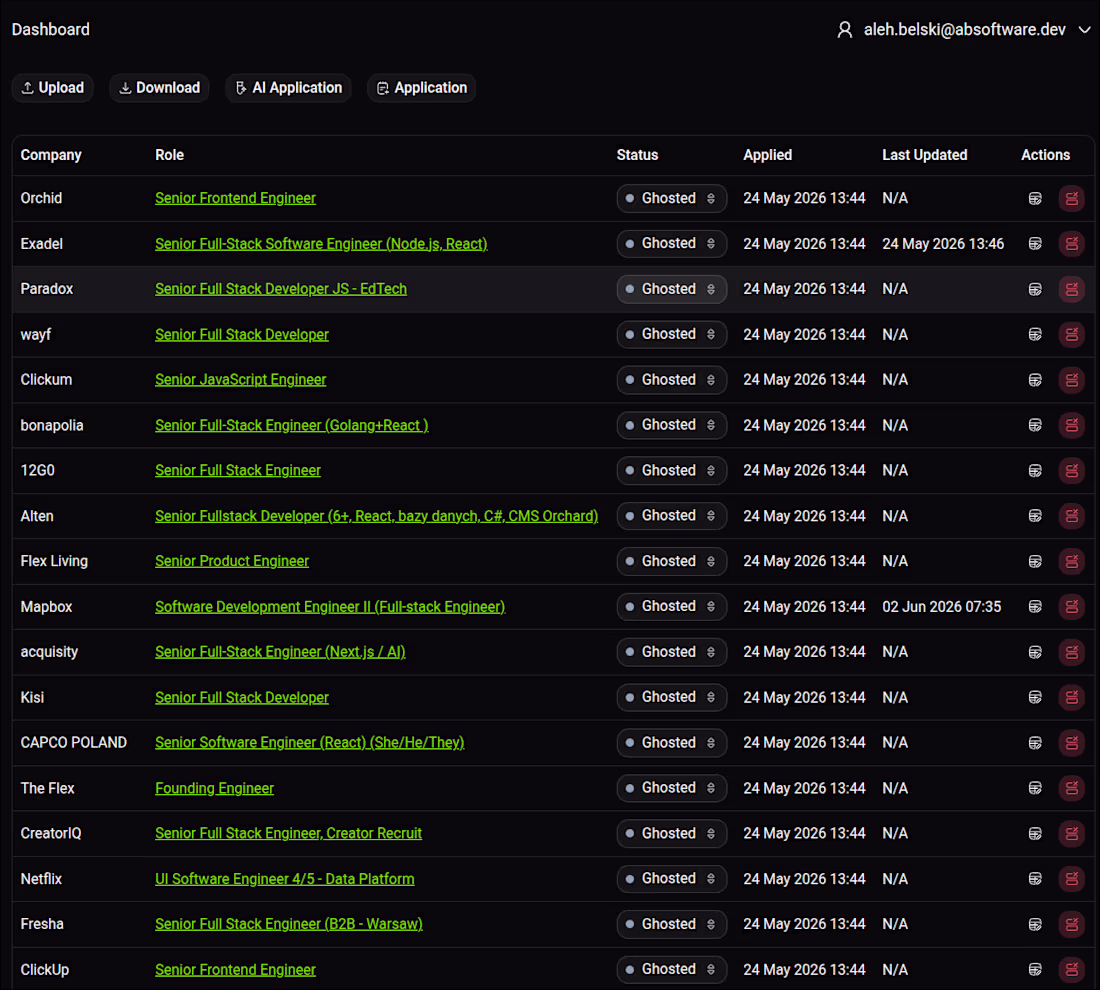Image resolution: width=1100 pixels, height=990 pixels.
Task: Open the status dropdown for ClickUp
Action: (671, 970)
